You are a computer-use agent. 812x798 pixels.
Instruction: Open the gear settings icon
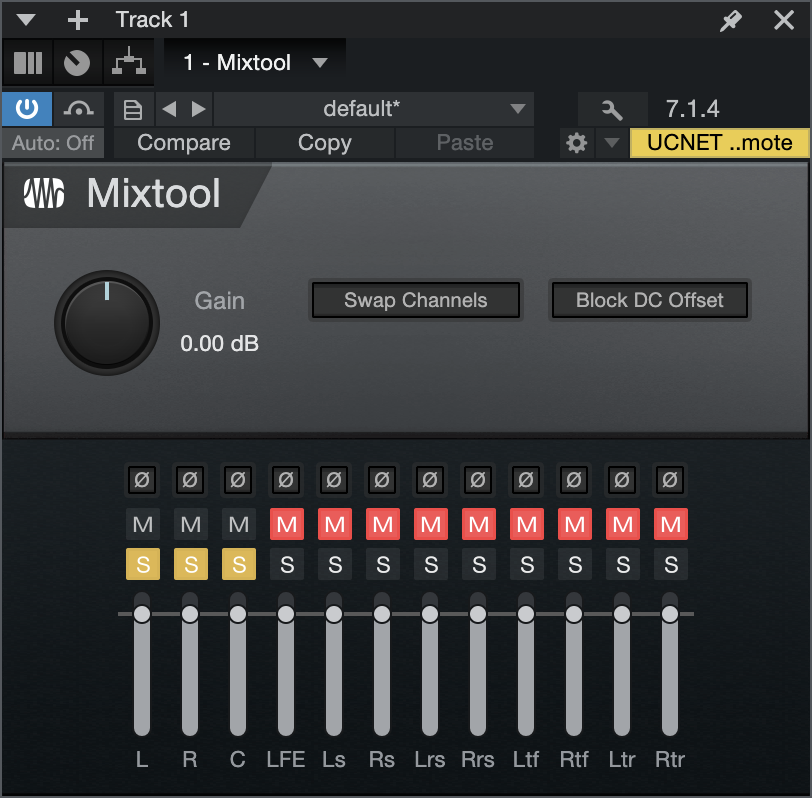coord(576,142)
